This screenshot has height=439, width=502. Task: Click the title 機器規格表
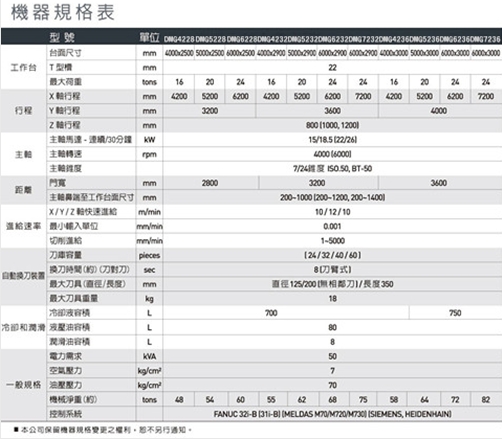coord(63,12)
